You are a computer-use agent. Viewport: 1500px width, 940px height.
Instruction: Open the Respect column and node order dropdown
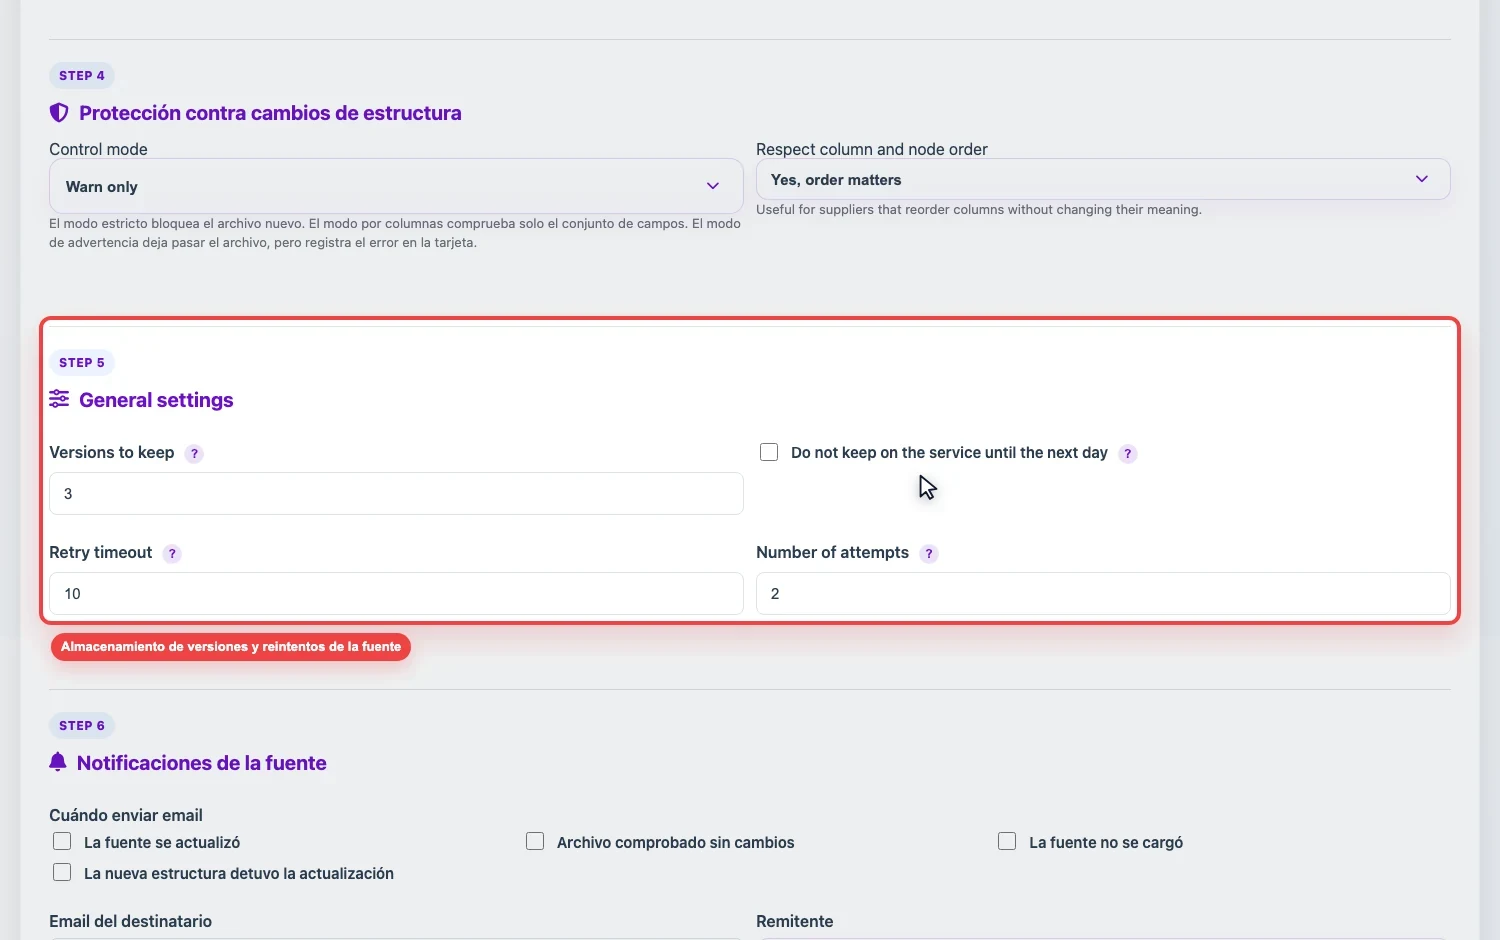(x=1103, y=179)
